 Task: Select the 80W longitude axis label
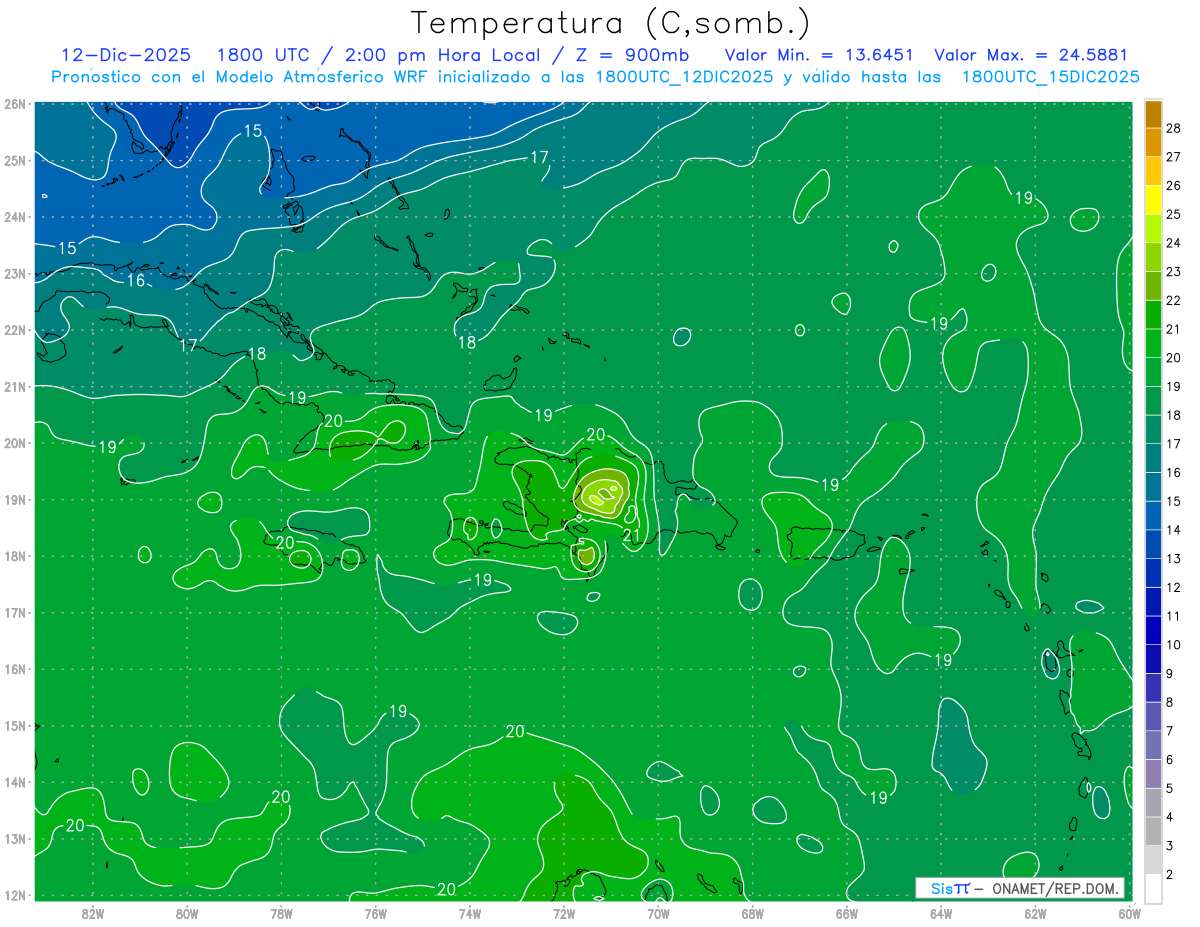pos(186,912)
